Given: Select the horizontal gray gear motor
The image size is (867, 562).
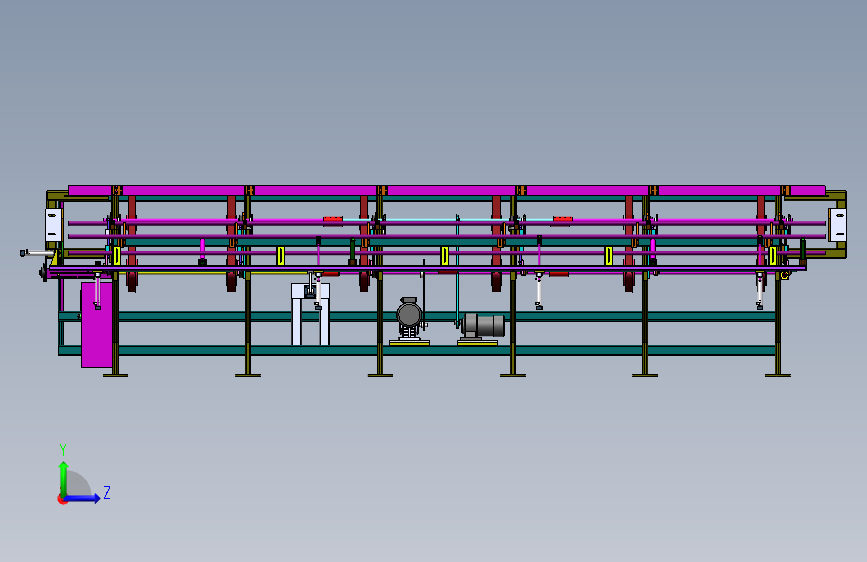Looking at the screenshot, I should coord(483,325).
